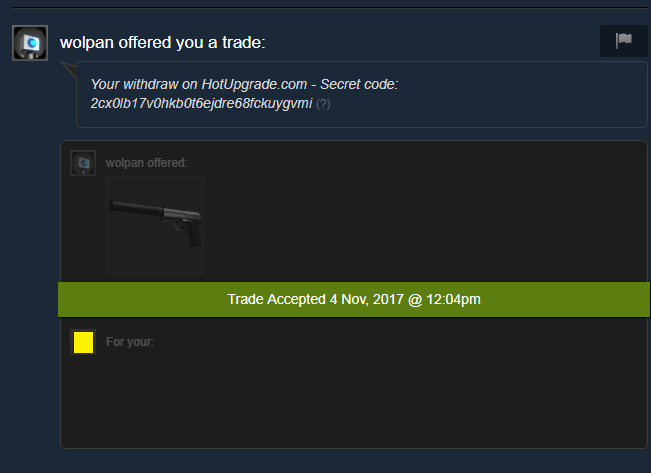Click the '12:04pm' time in accepted banner

tap(453, 299)
